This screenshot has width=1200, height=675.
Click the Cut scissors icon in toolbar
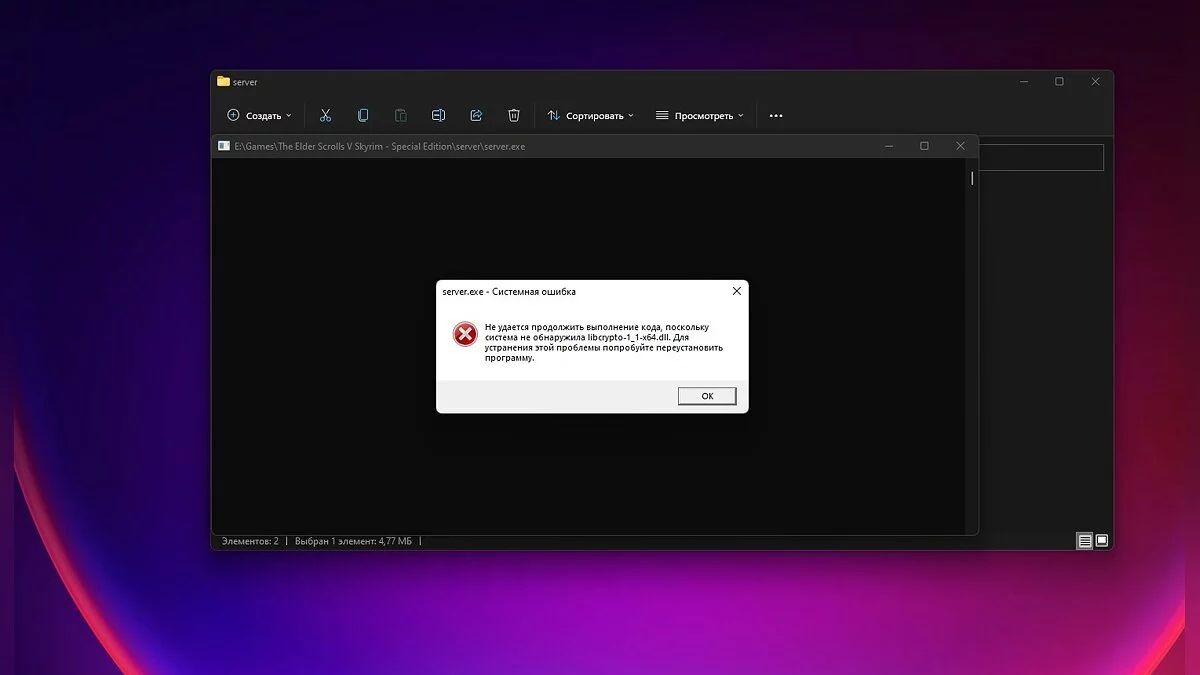[x=325, y=116]
